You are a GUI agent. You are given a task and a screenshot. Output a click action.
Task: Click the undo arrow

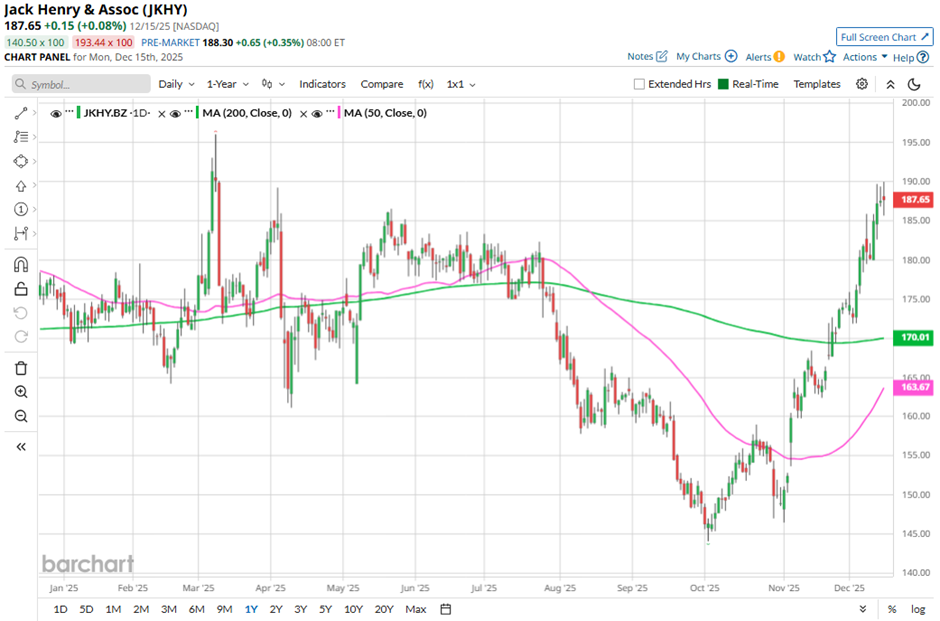click(x=21, y=313)
